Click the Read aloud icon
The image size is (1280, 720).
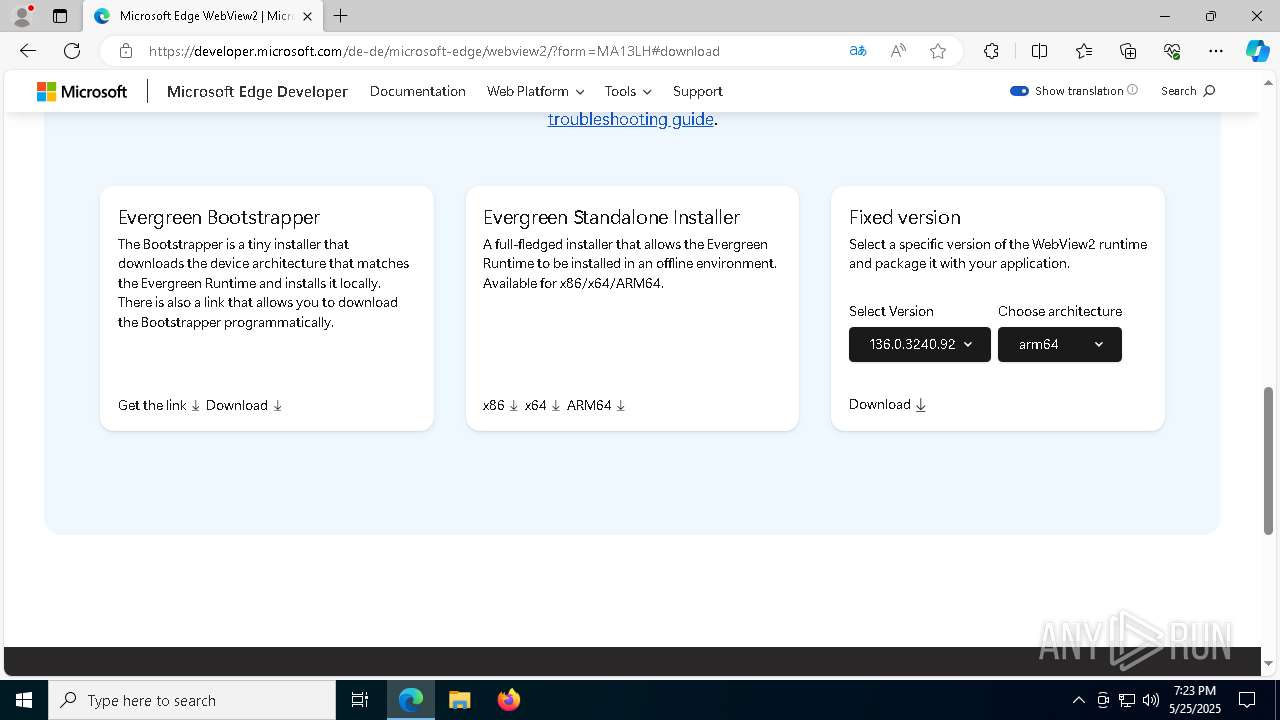point(898,51)
